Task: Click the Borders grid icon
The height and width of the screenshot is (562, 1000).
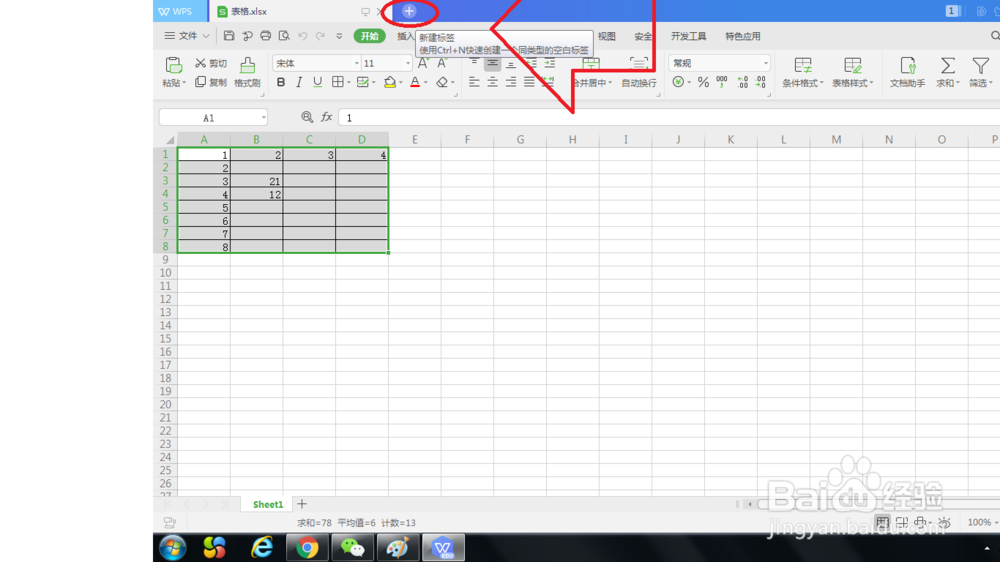Action: pyautogui.click(x=337, y=82)
